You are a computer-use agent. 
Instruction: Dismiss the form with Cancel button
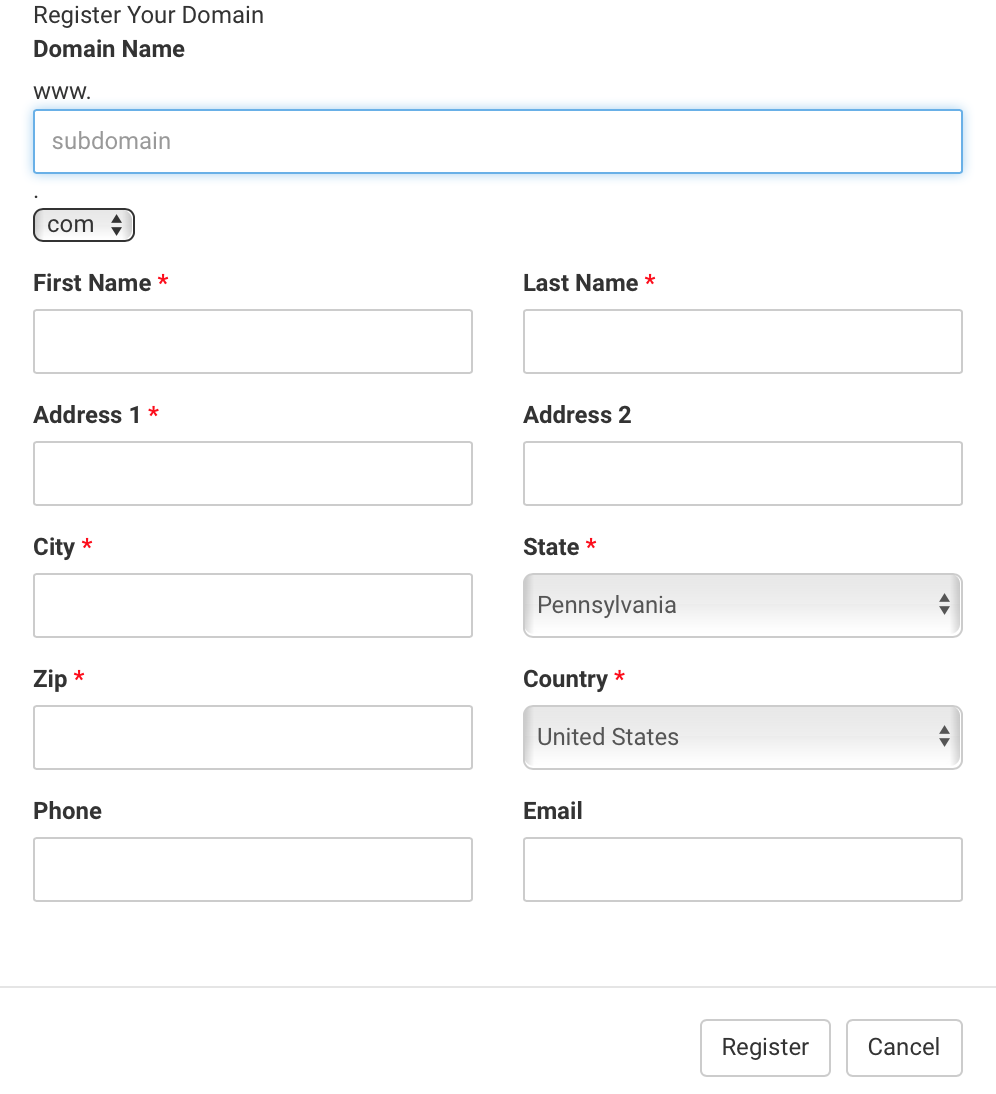click(904, 1047)
